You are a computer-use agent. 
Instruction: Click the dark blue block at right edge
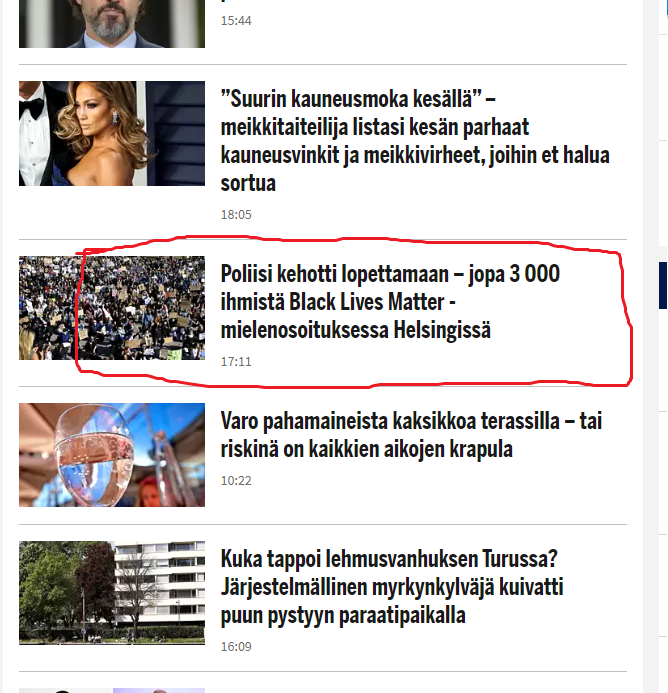coord(663,285)
